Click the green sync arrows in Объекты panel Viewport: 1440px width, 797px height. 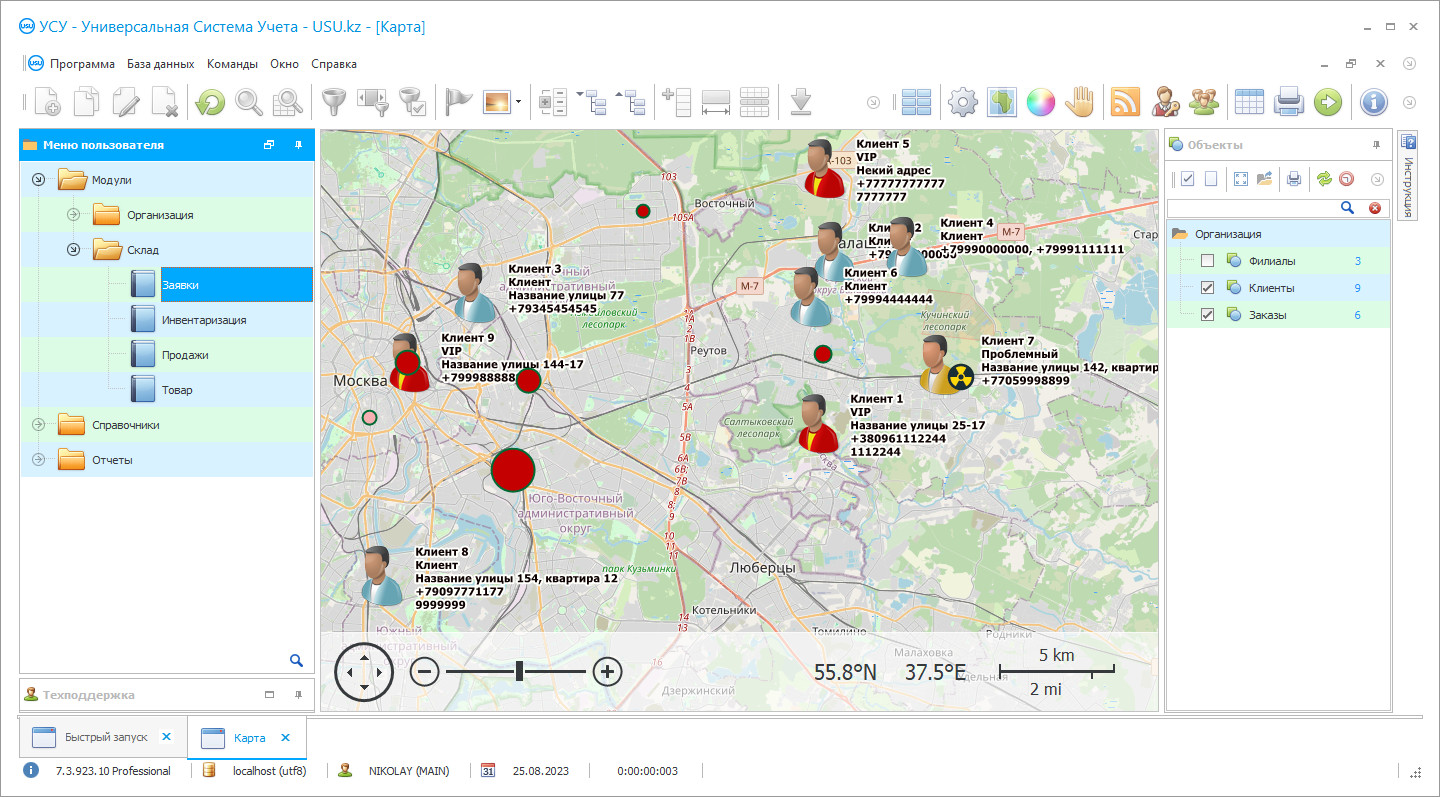click(1324, 179)
